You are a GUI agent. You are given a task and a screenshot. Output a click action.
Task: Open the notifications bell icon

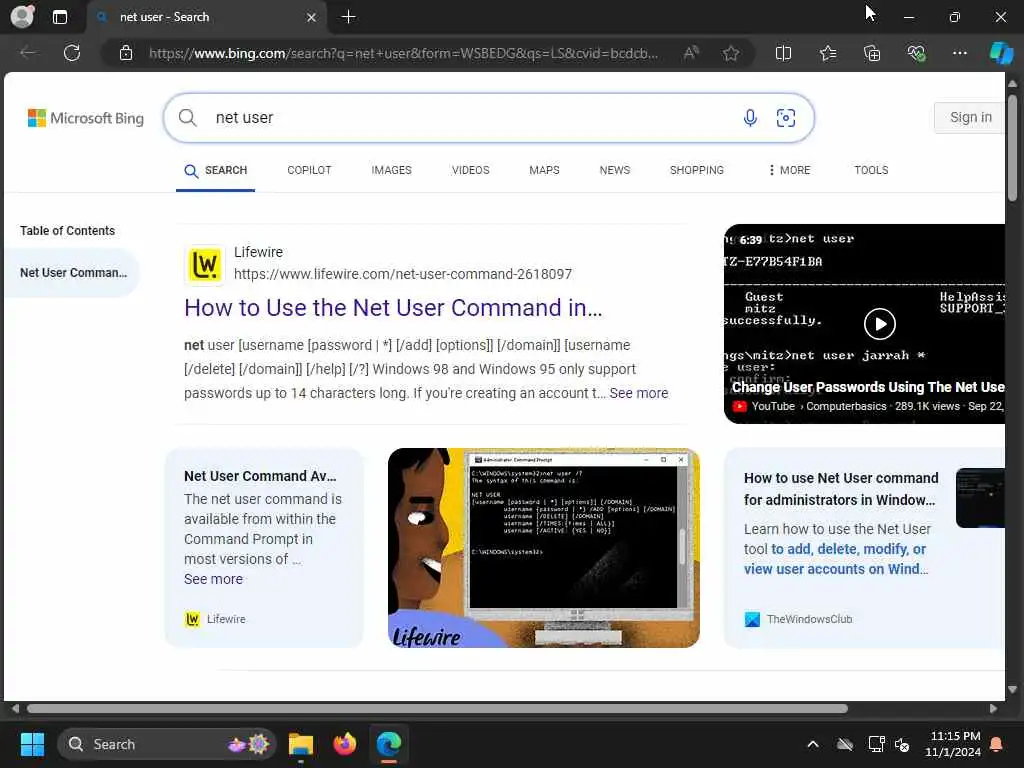(x=996, y=744)
